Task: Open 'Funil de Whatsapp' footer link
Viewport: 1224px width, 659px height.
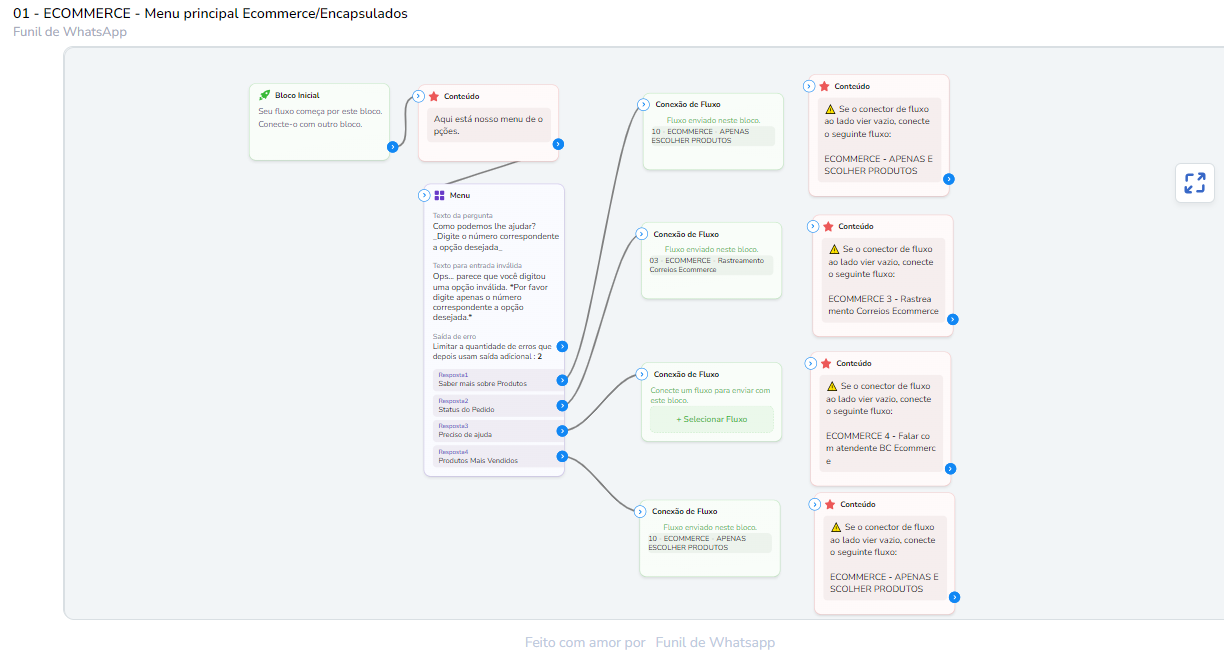Action: 715,642
